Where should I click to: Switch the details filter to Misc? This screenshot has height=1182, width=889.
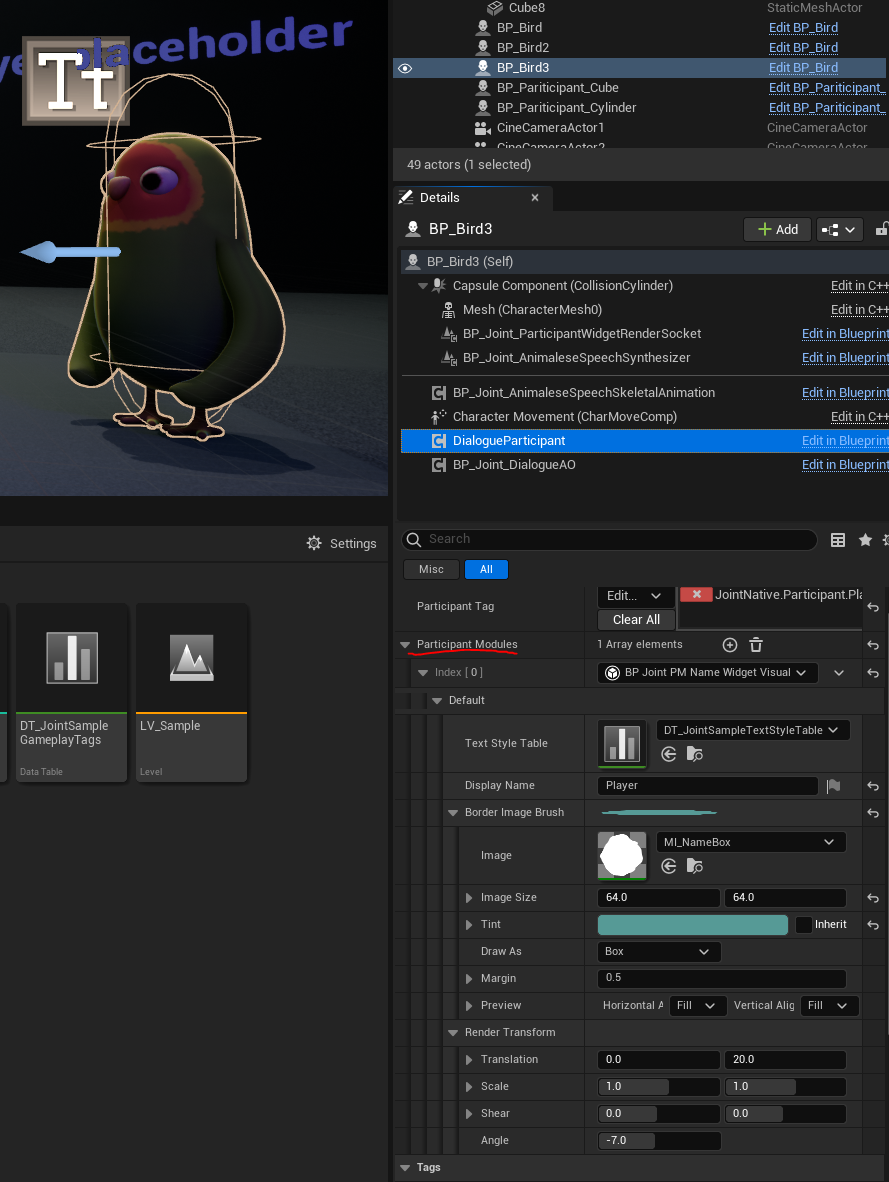[431, 569]
